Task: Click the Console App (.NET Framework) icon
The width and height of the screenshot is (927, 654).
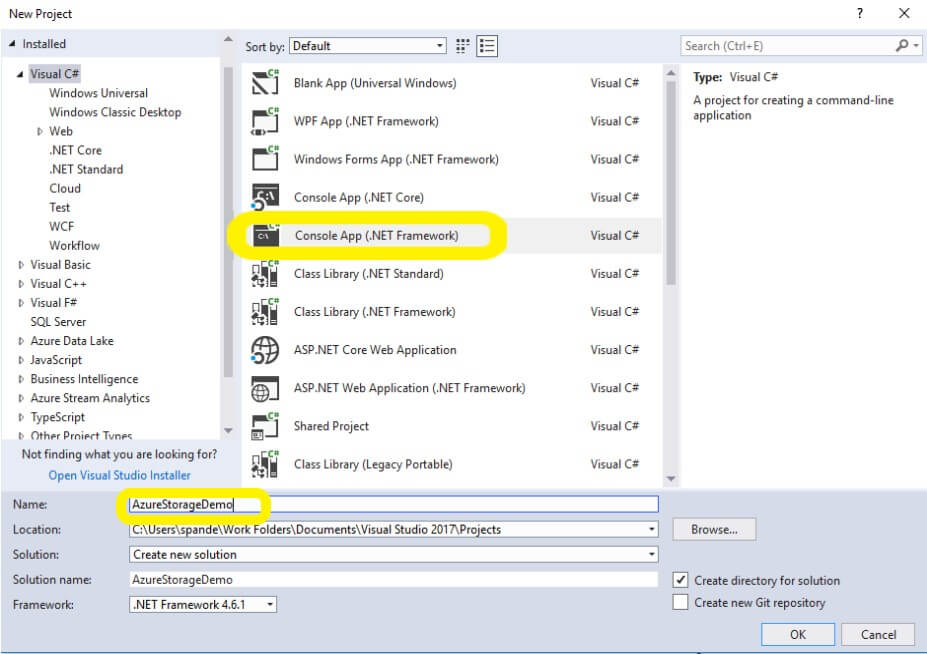Action: click(x=265, y=235)
